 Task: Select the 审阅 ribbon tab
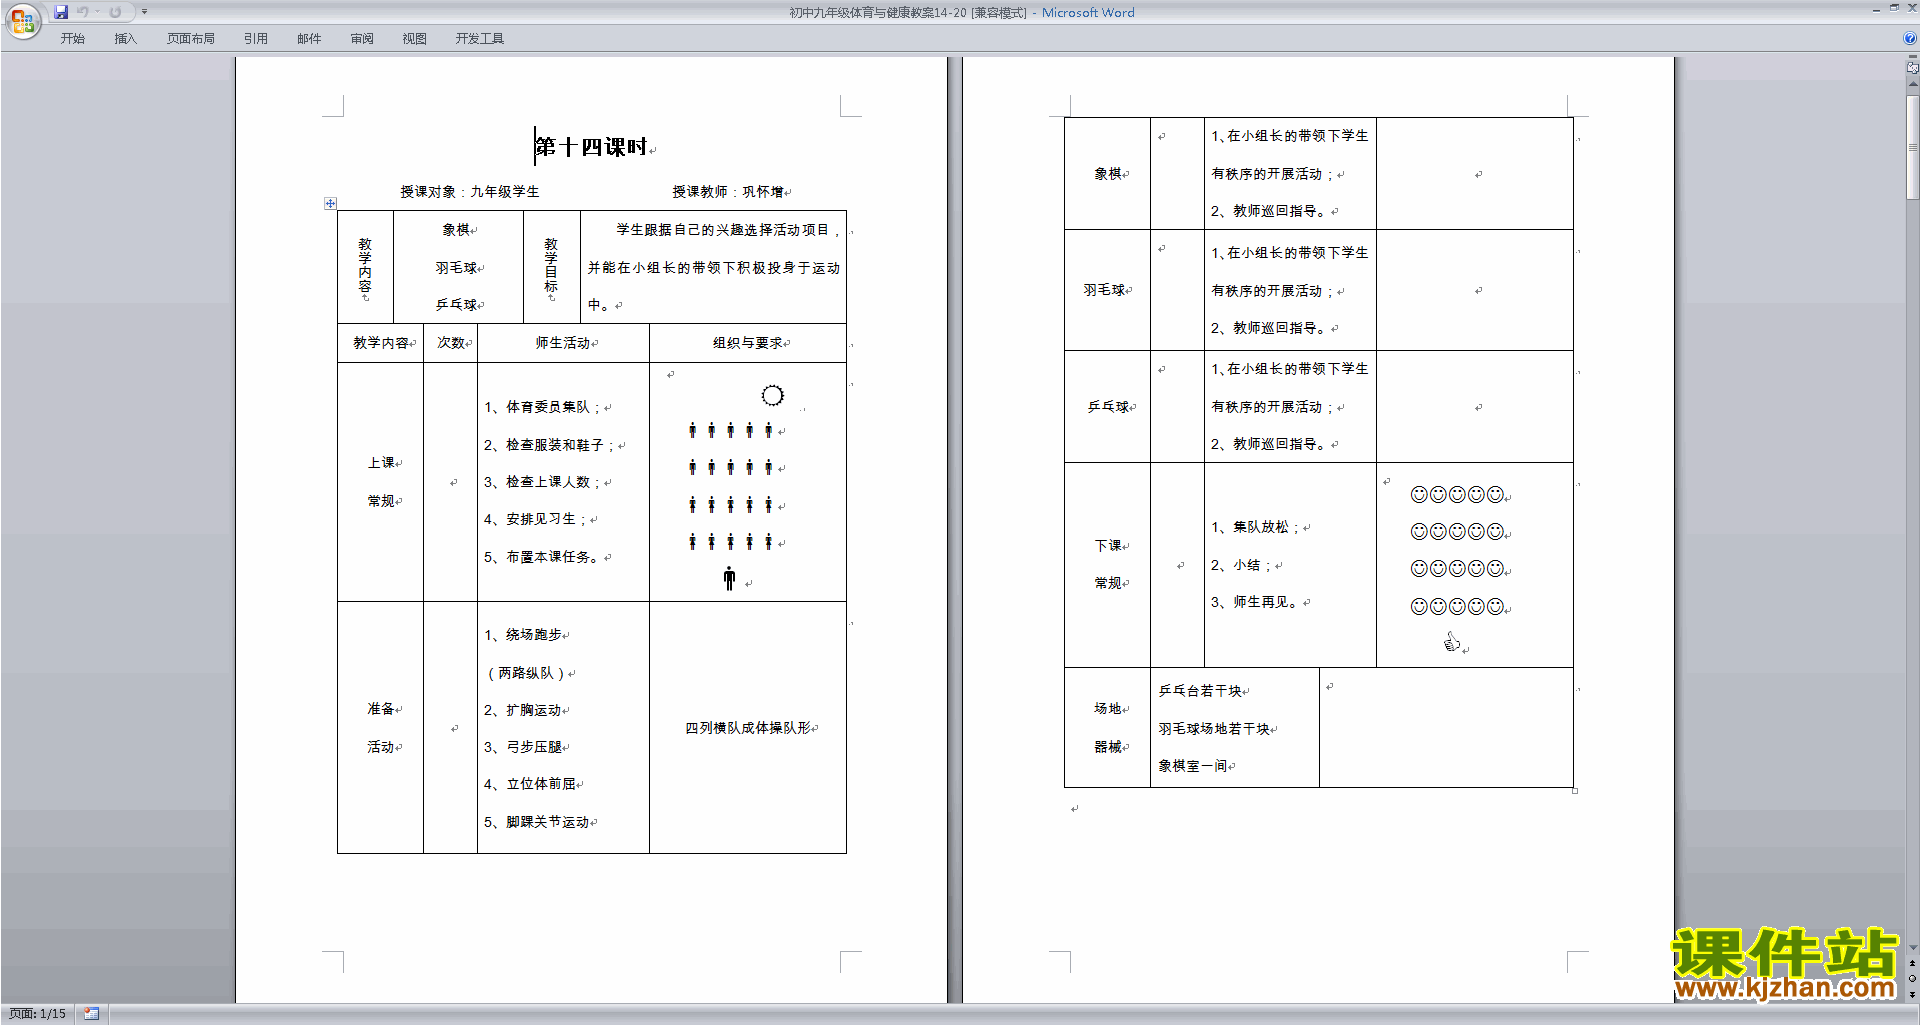[x=362, y=39]
